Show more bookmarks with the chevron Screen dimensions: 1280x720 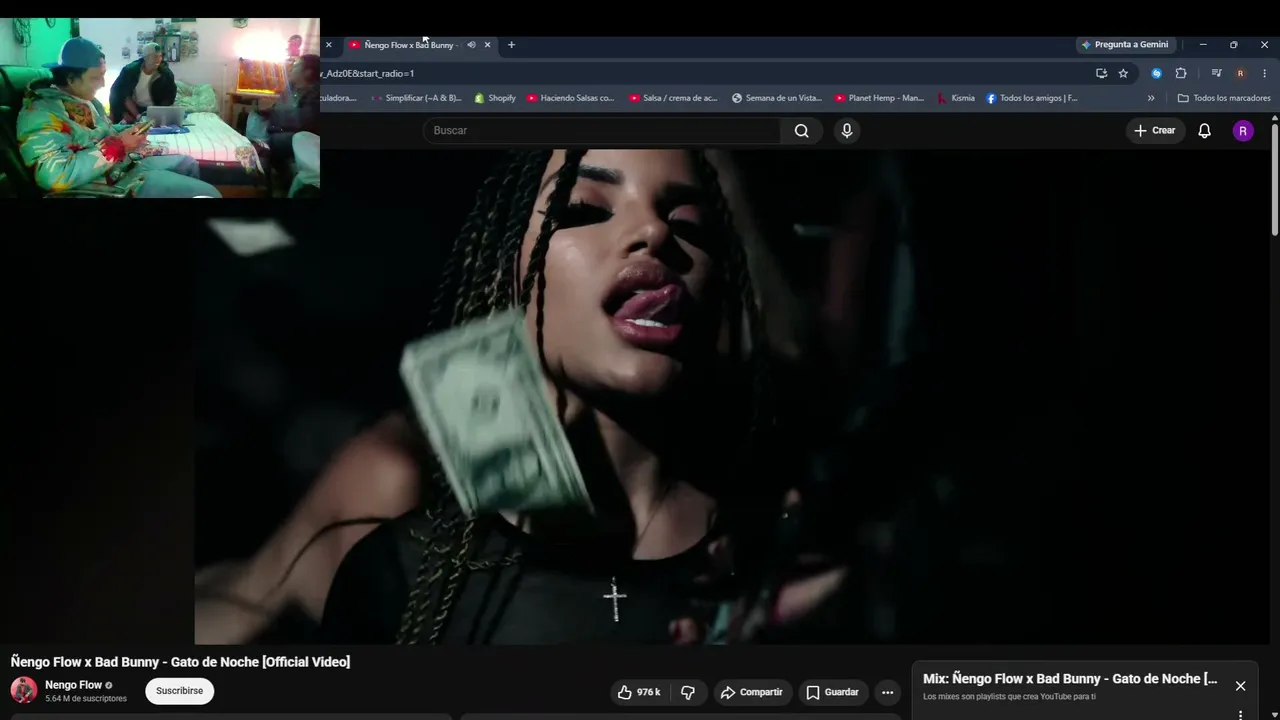1151,98
